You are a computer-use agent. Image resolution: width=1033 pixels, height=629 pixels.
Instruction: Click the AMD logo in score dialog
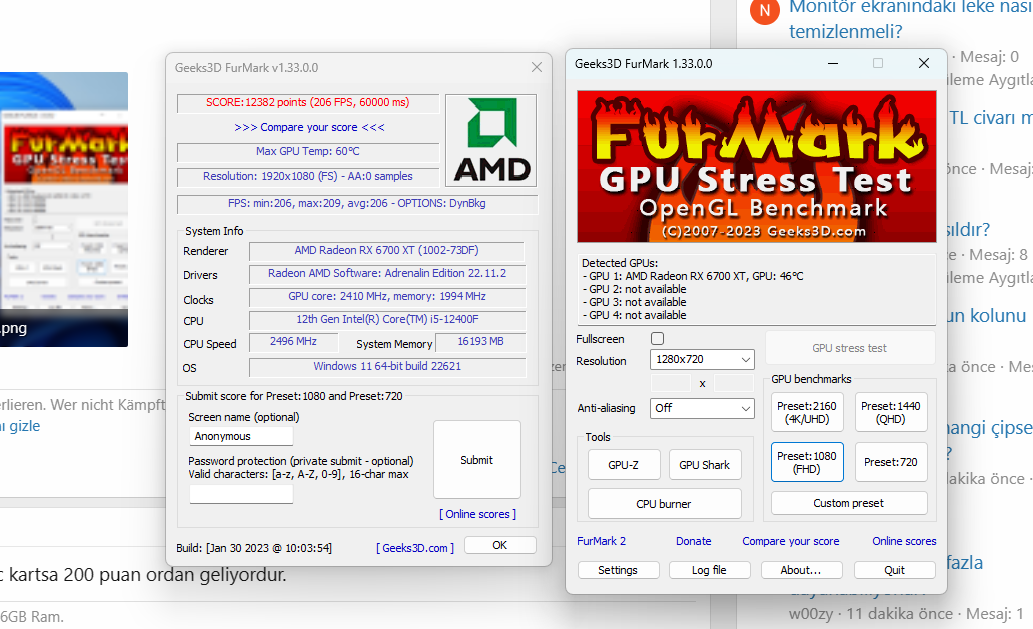pos(491,140)
